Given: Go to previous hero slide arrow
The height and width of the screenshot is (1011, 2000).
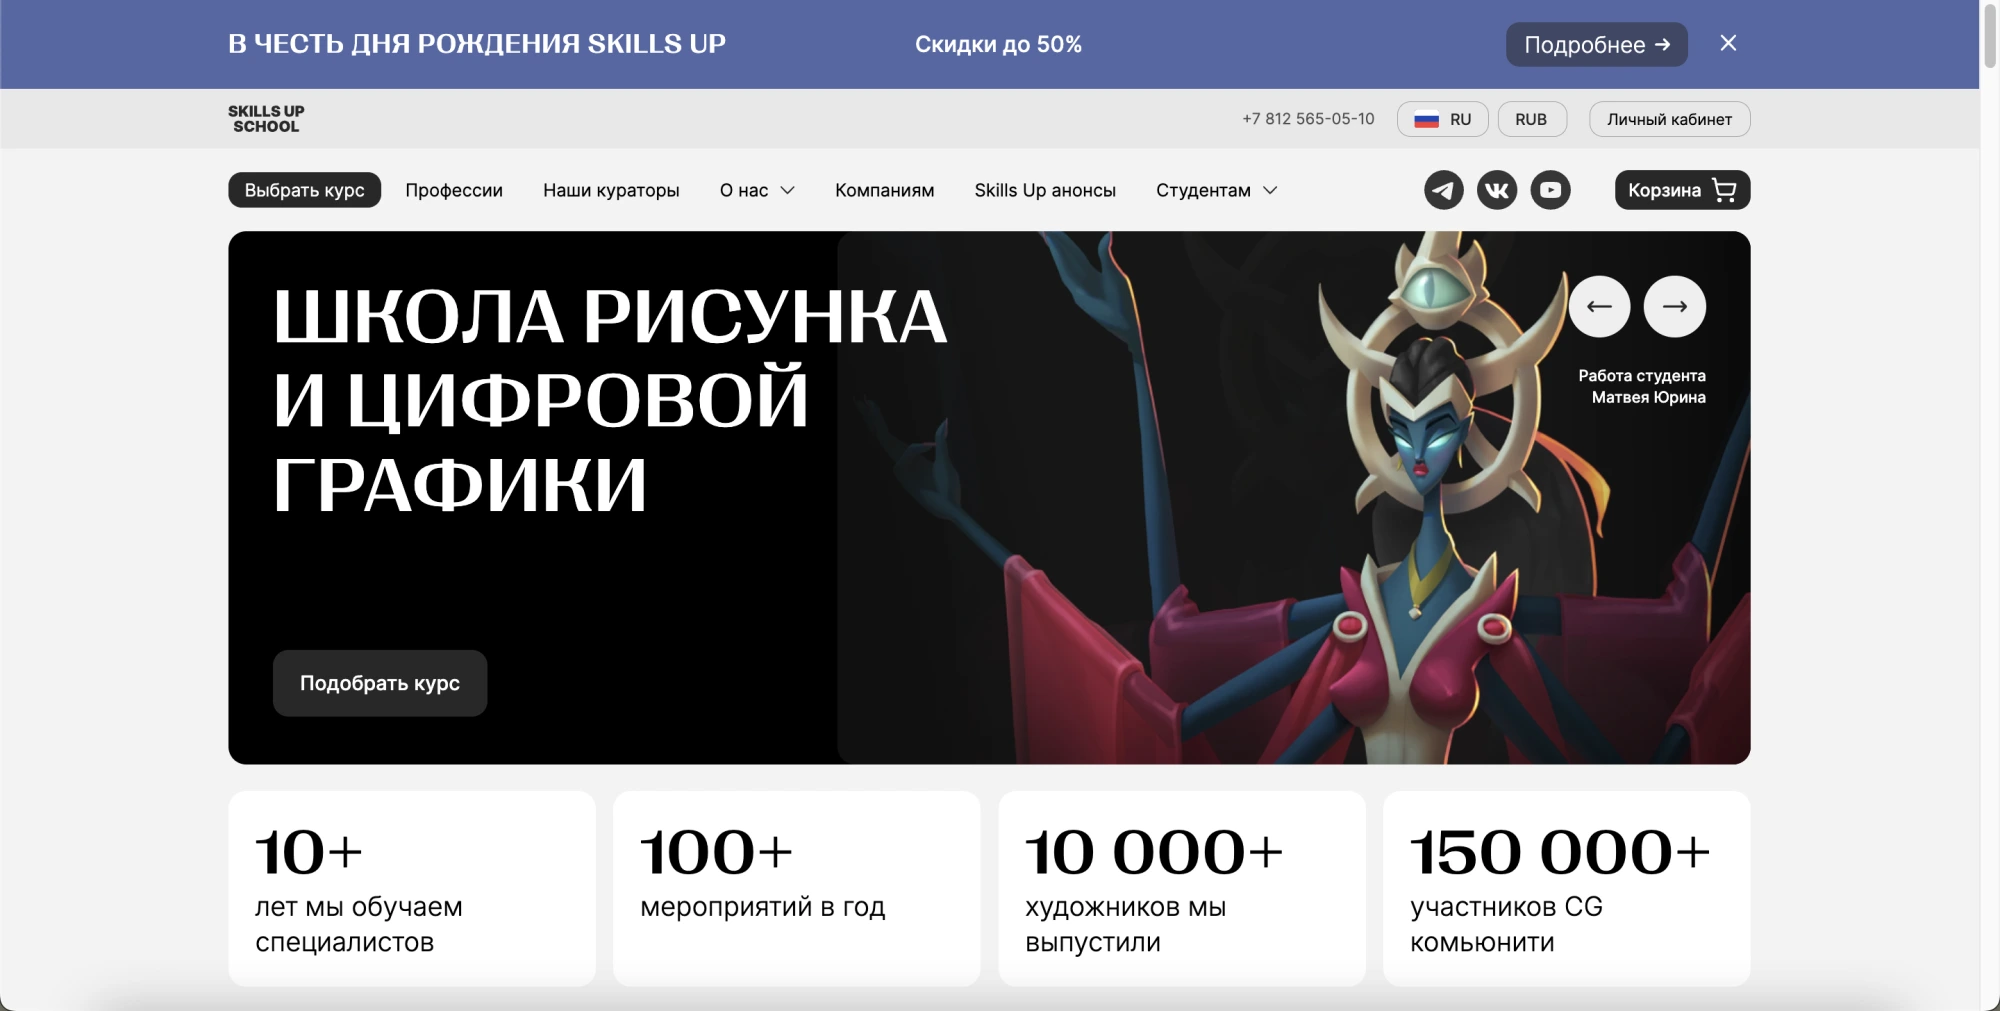Looking at the screenshot, I should pyautogui.click(x=1599, y=306).
